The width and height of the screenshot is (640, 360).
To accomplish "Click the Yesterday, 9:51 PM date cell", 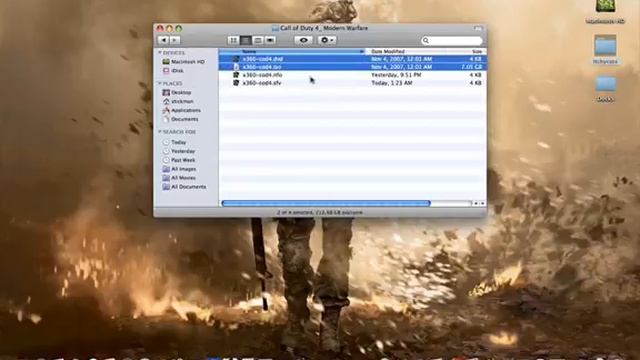I will [x=396, y=75].
